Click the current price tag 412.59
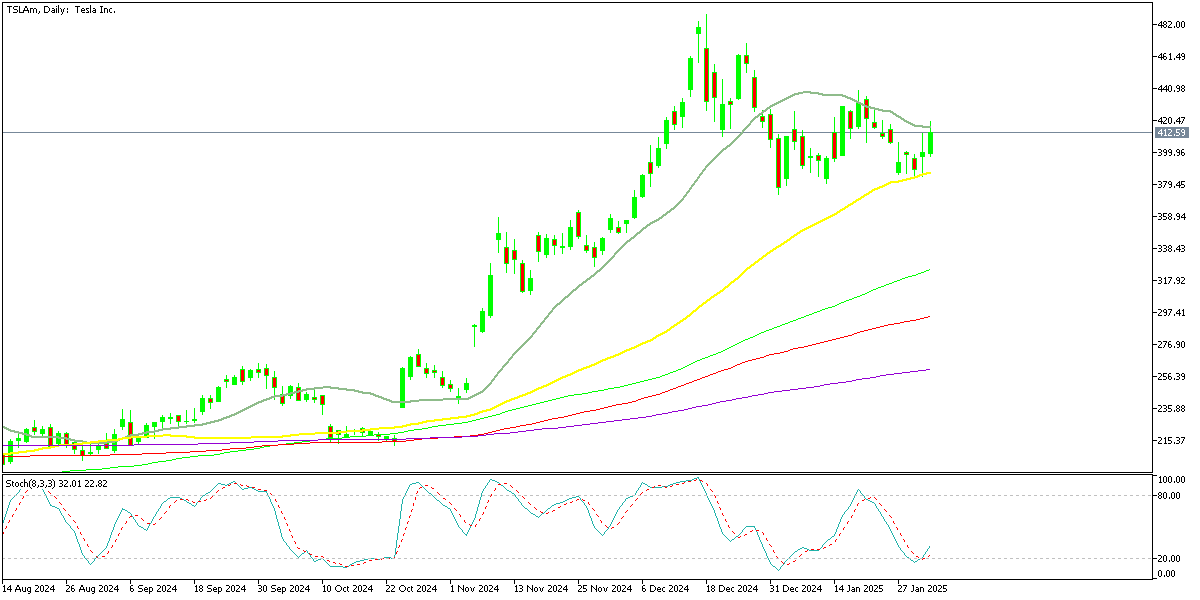 [1171, 133]
